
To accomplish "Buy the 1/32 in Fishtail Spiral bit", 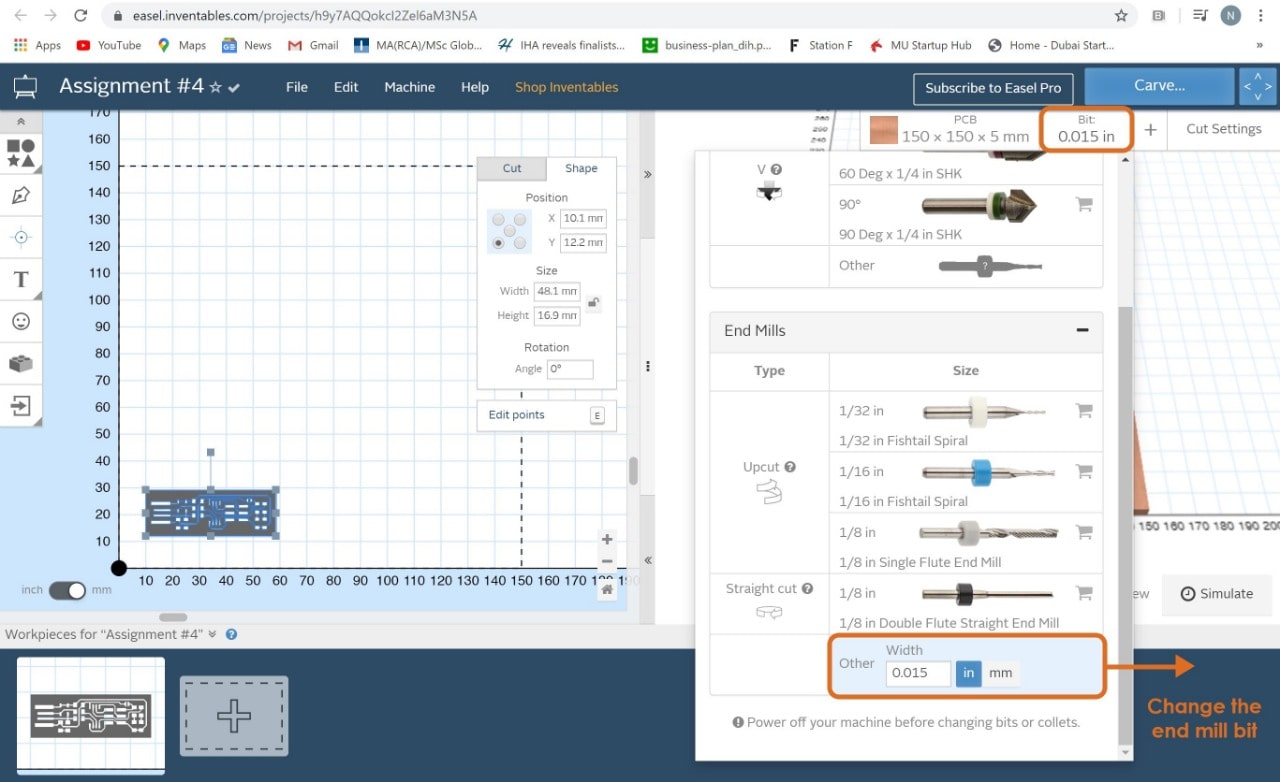I will (x=1083, y=410).
